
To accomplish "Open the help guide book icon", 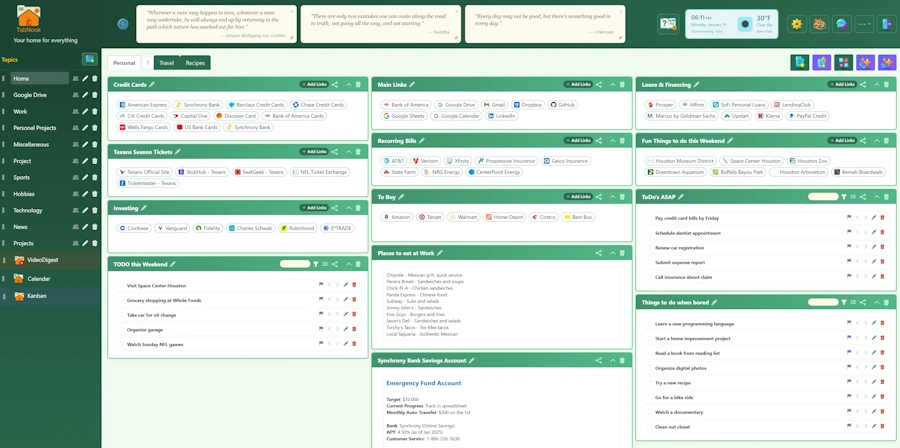I will (x=668, y=24).
